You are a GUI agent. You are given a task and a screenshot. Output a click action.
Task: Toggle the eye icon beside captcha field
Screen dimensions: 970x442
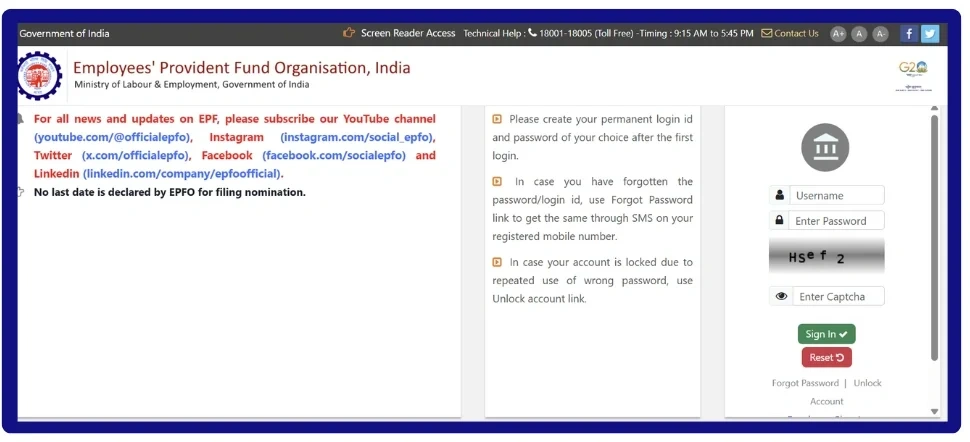tap(781, 296)
